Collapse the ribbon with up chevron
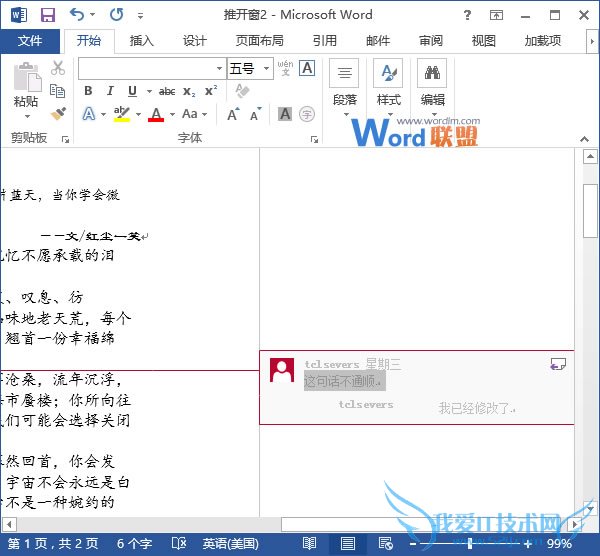The width and height of the screenshot is (600, 556). (x=584, y=139)
